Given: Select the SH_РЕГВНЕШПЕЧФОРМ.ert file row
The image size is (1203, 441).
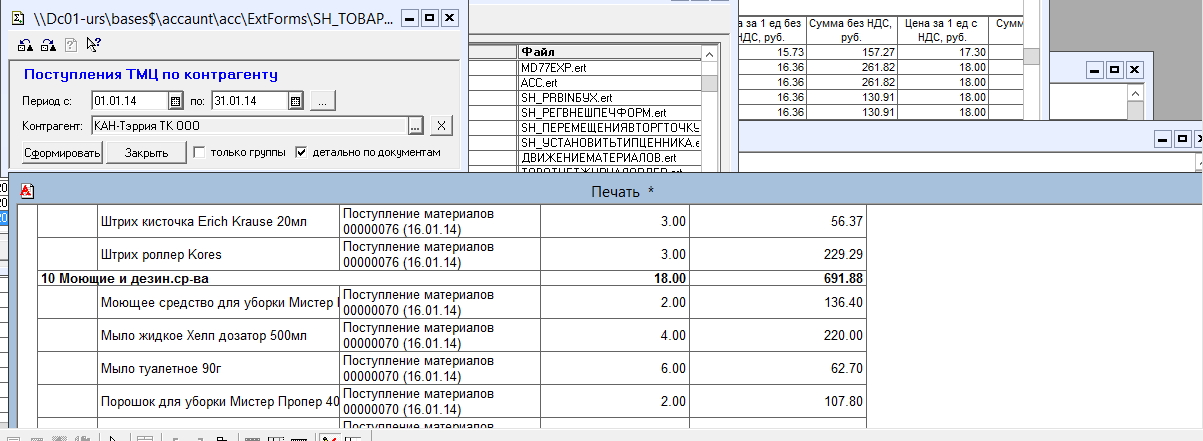Looking at the screenshot, I should [608, 112].
